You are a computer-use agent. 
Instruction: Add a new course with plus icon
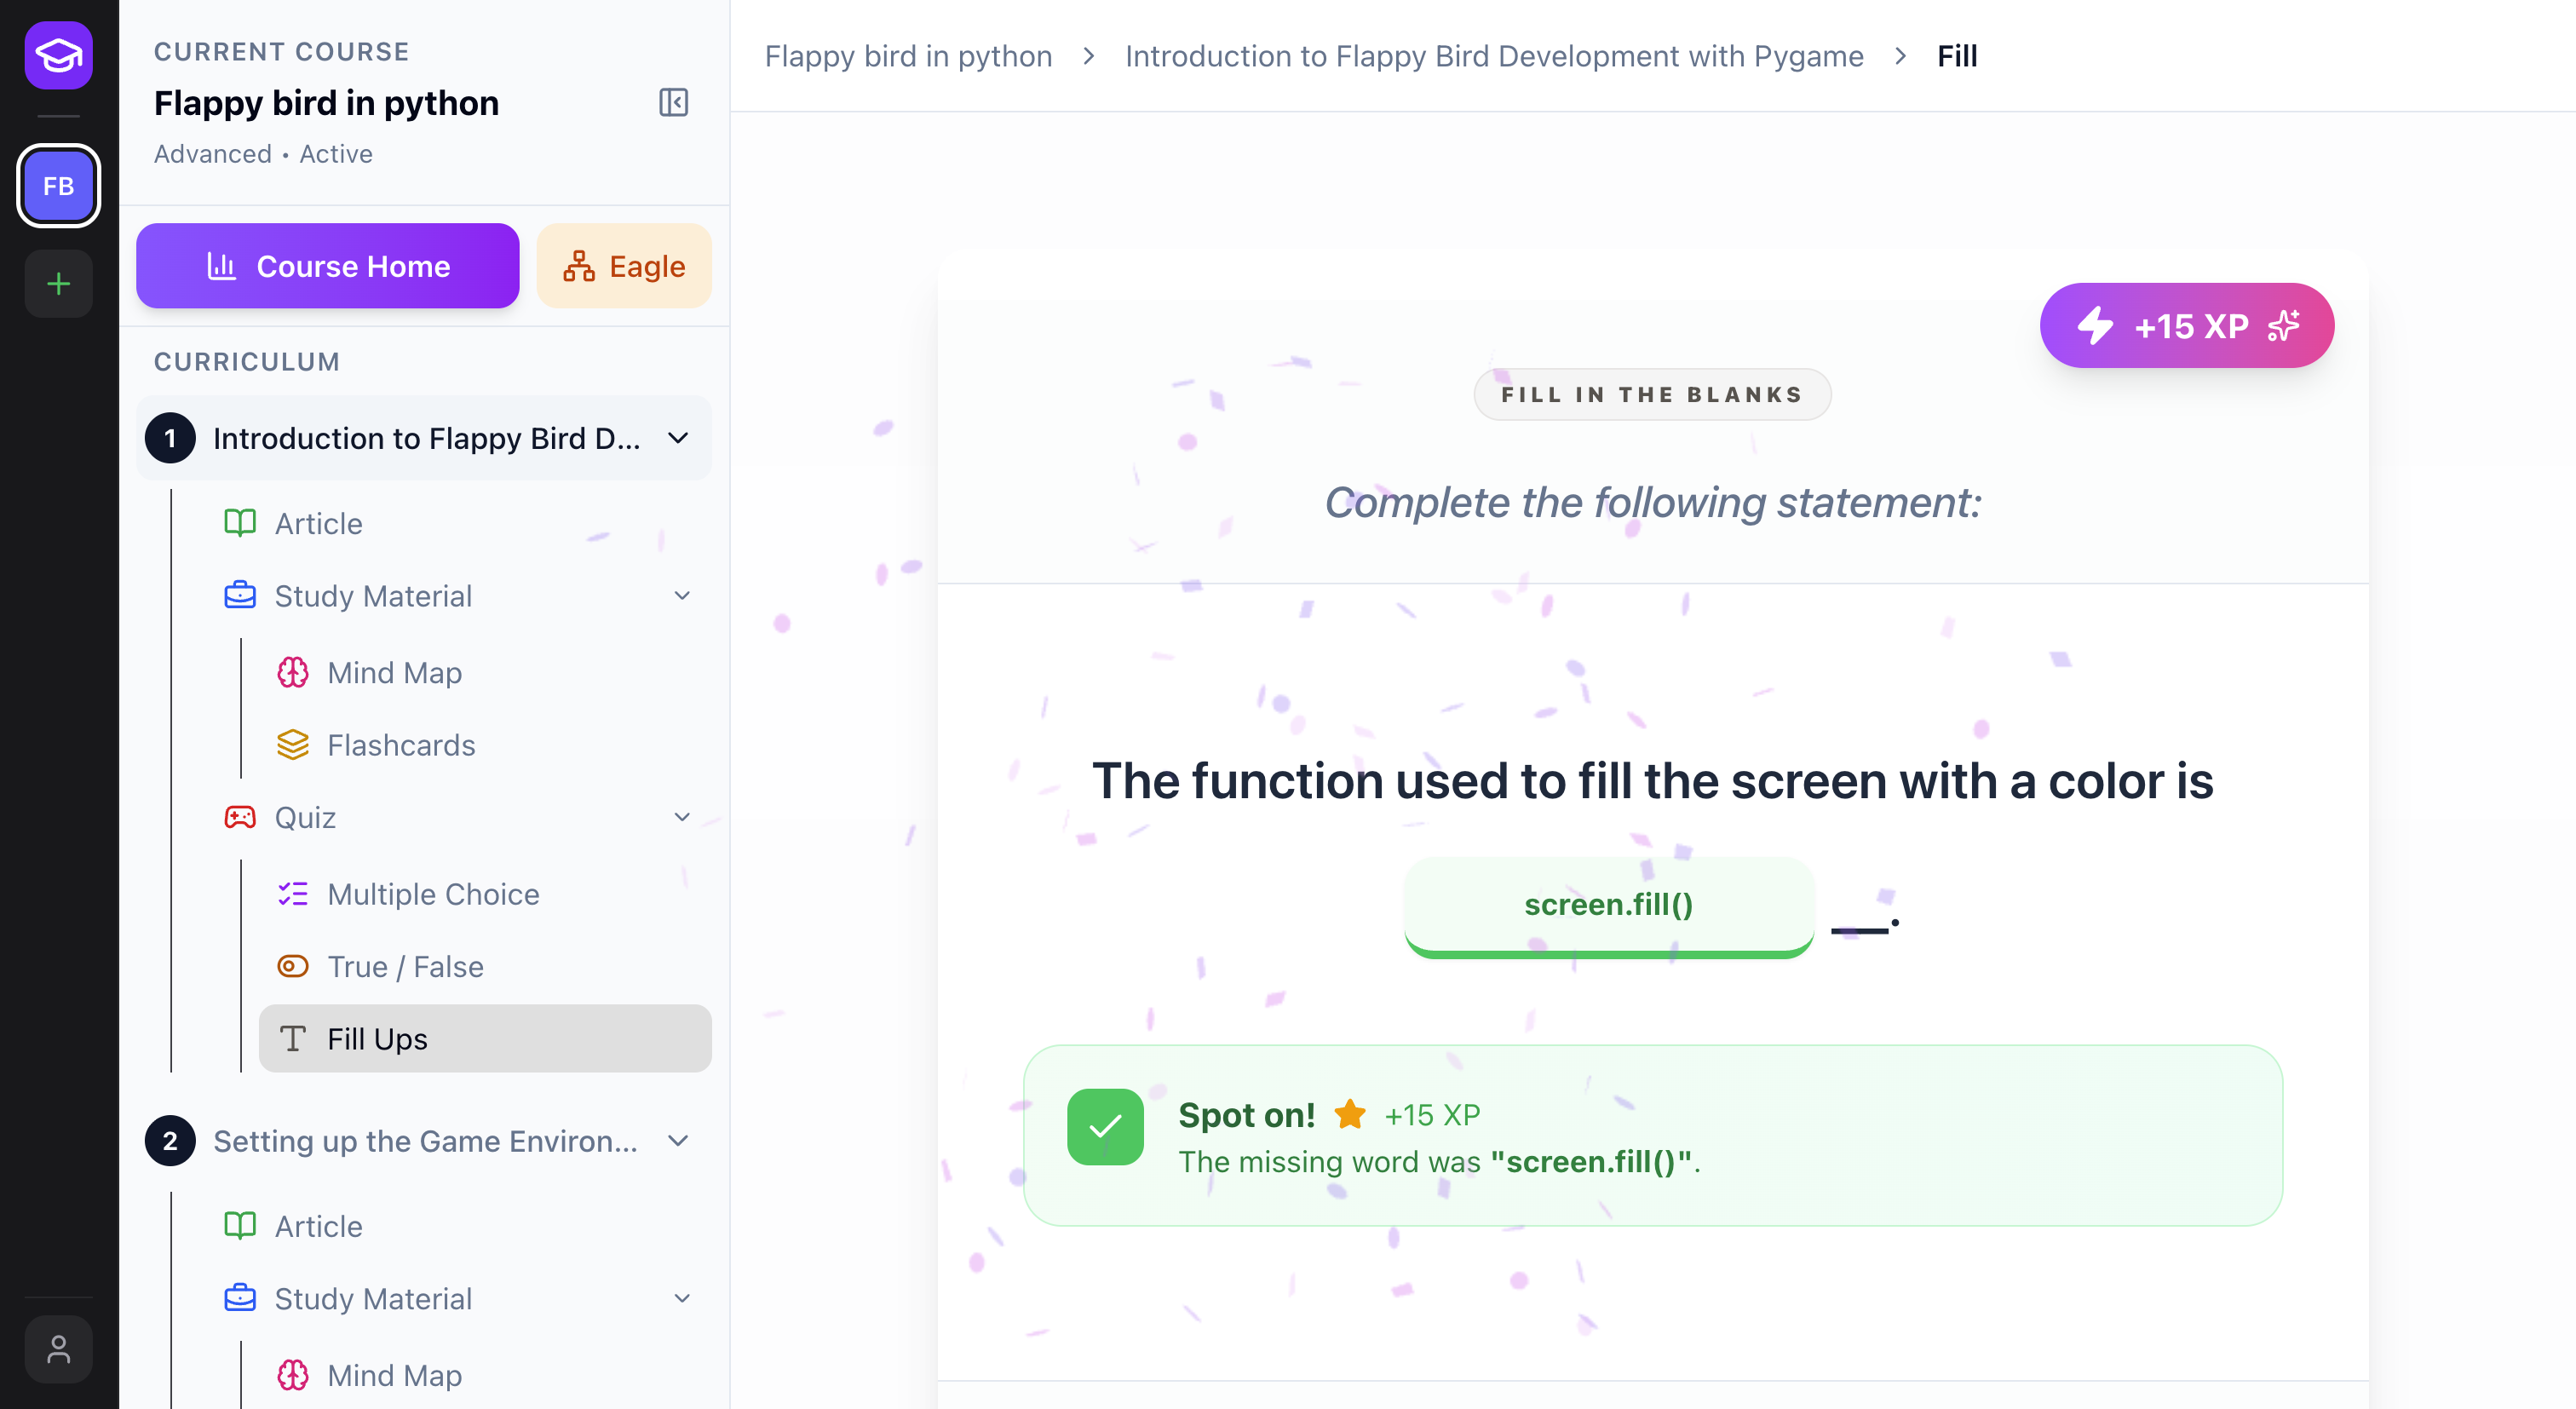pos(58,284)
